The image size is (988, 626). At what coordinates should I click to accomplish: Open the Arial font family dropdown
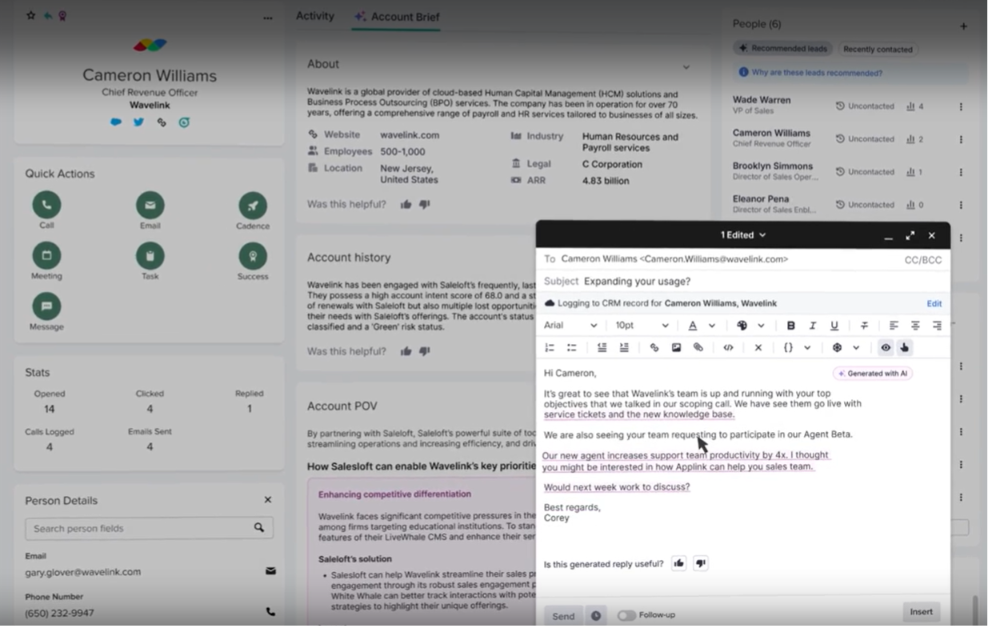(x=570, y=325)
